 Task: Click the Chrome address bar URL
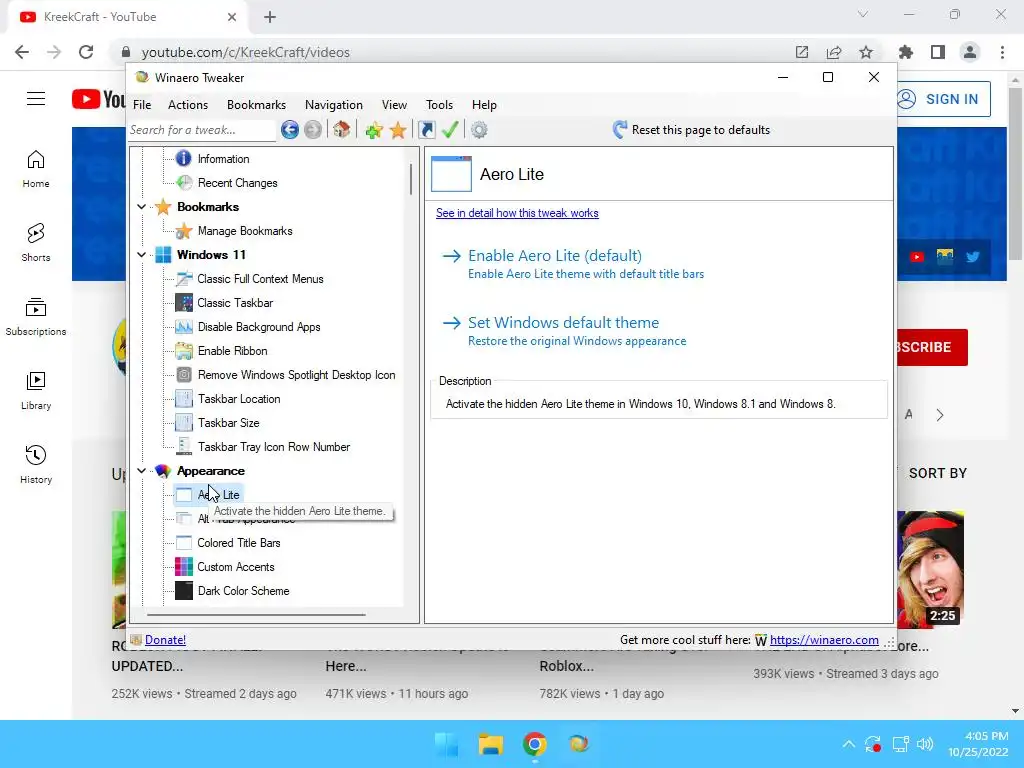tap(246, 52)
